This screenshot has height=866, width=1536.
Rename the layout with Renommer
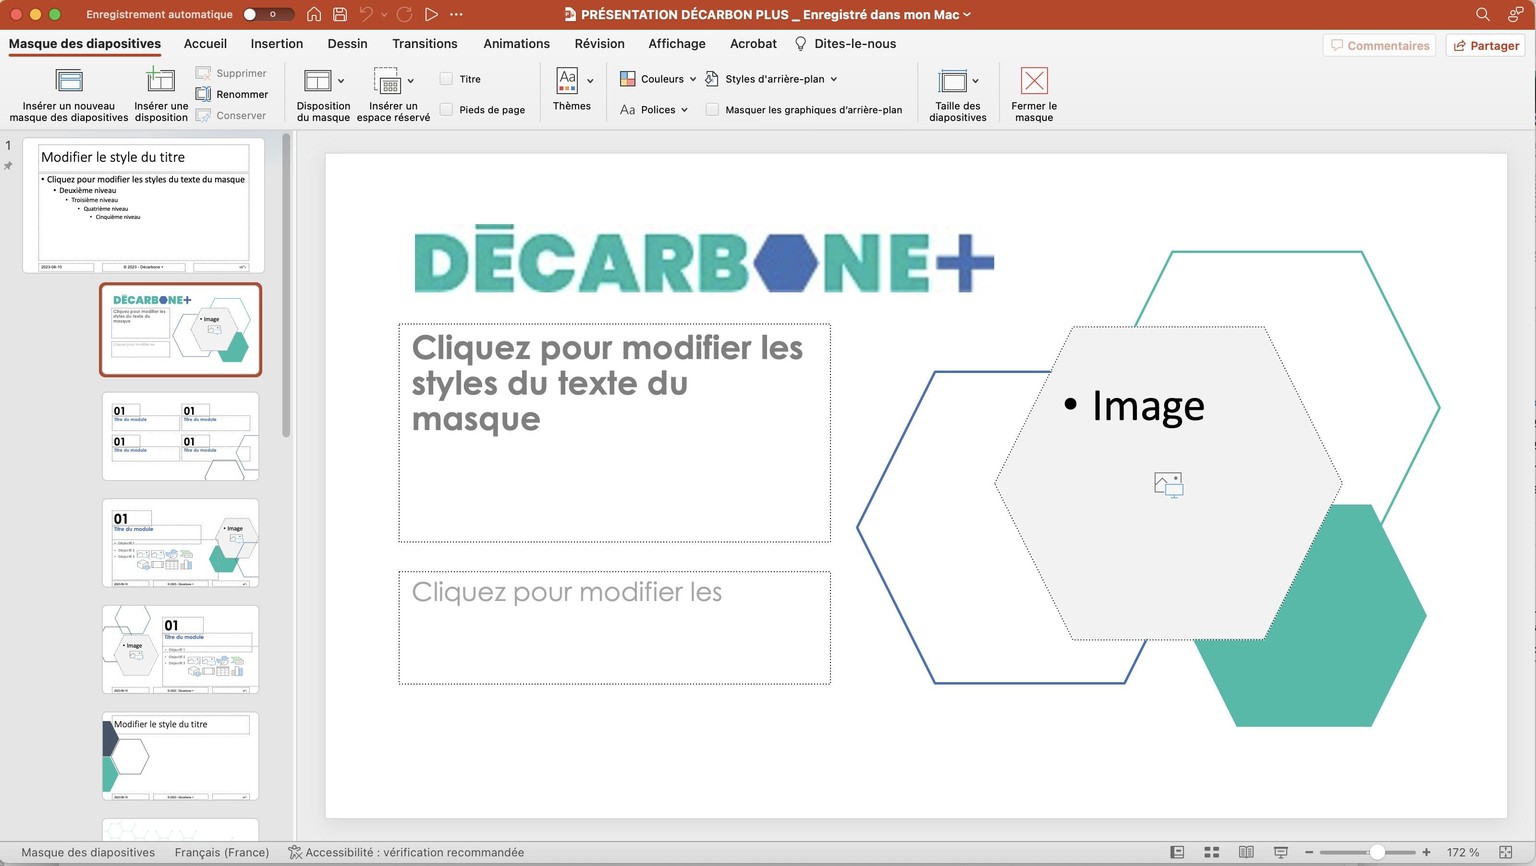[x=232, y=94]
